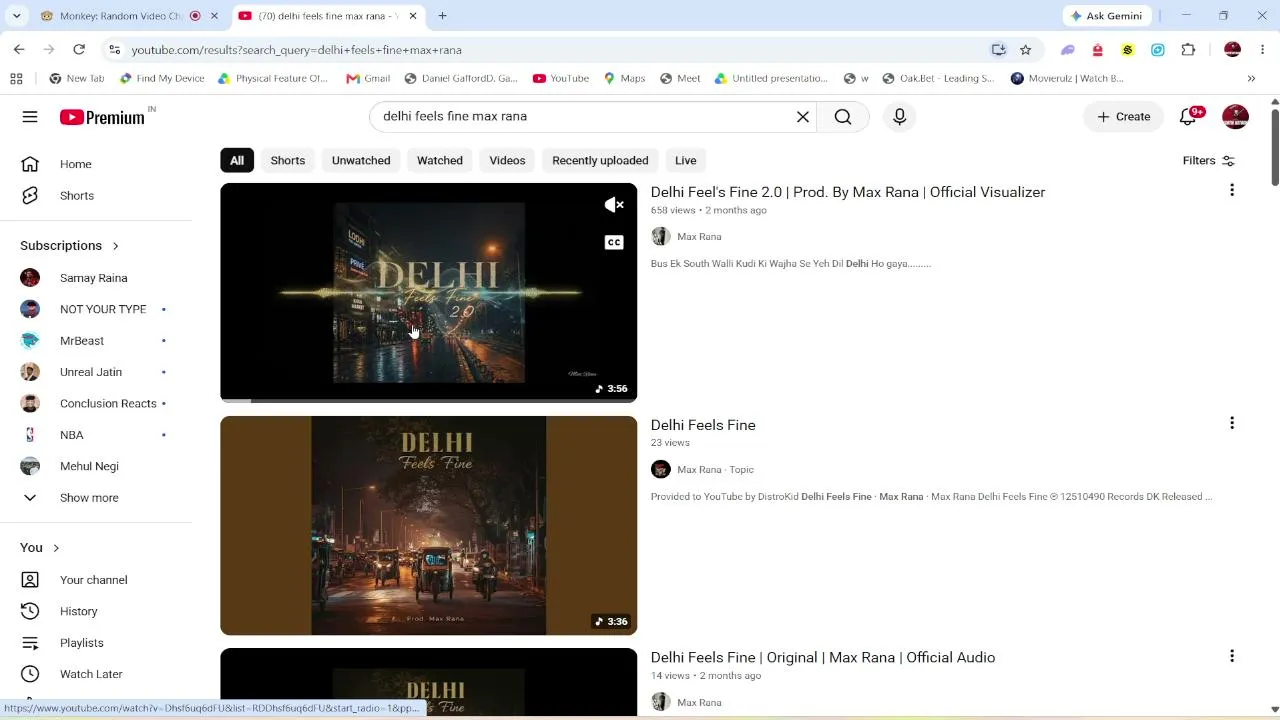This screenshot has height=720, width=1280.
Task: Open the Chrome apps grid shortcut
Action: pos(16,78)
